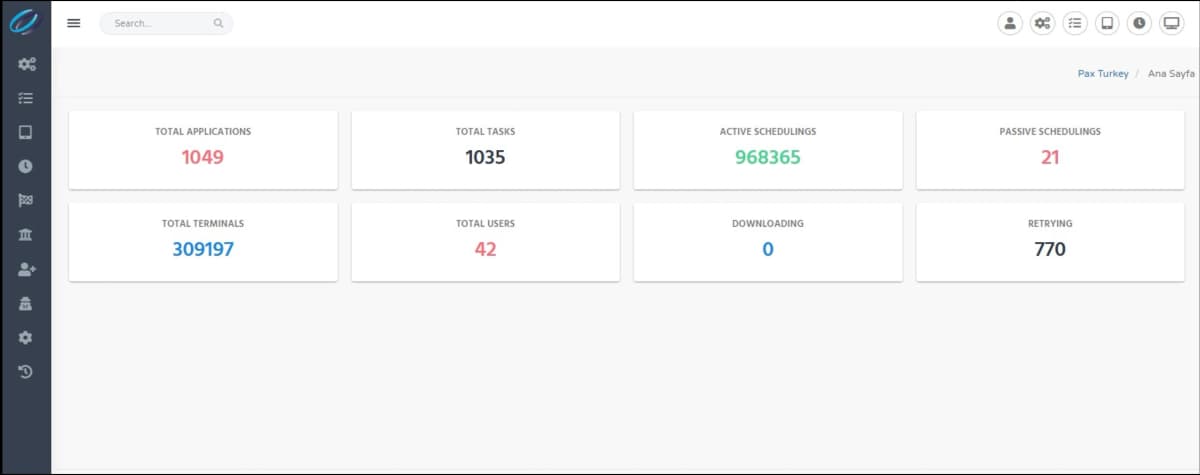Click the Pax Turkey breadcrumb link

(1103, 74)
